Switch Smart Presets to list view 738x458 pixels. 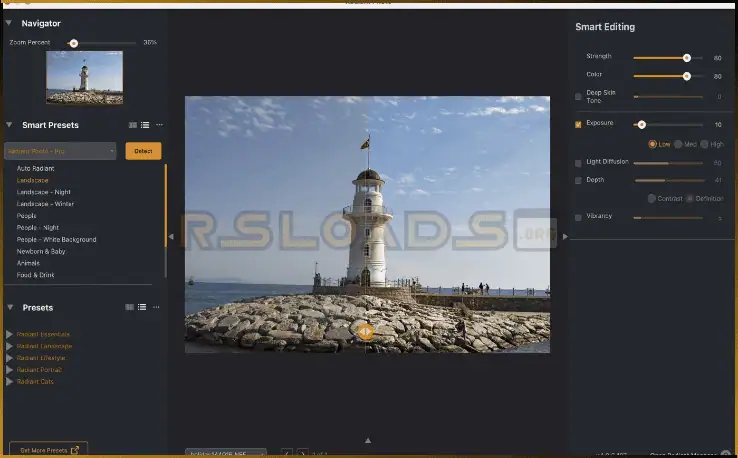pyautogui.click(x=145, y=125)
